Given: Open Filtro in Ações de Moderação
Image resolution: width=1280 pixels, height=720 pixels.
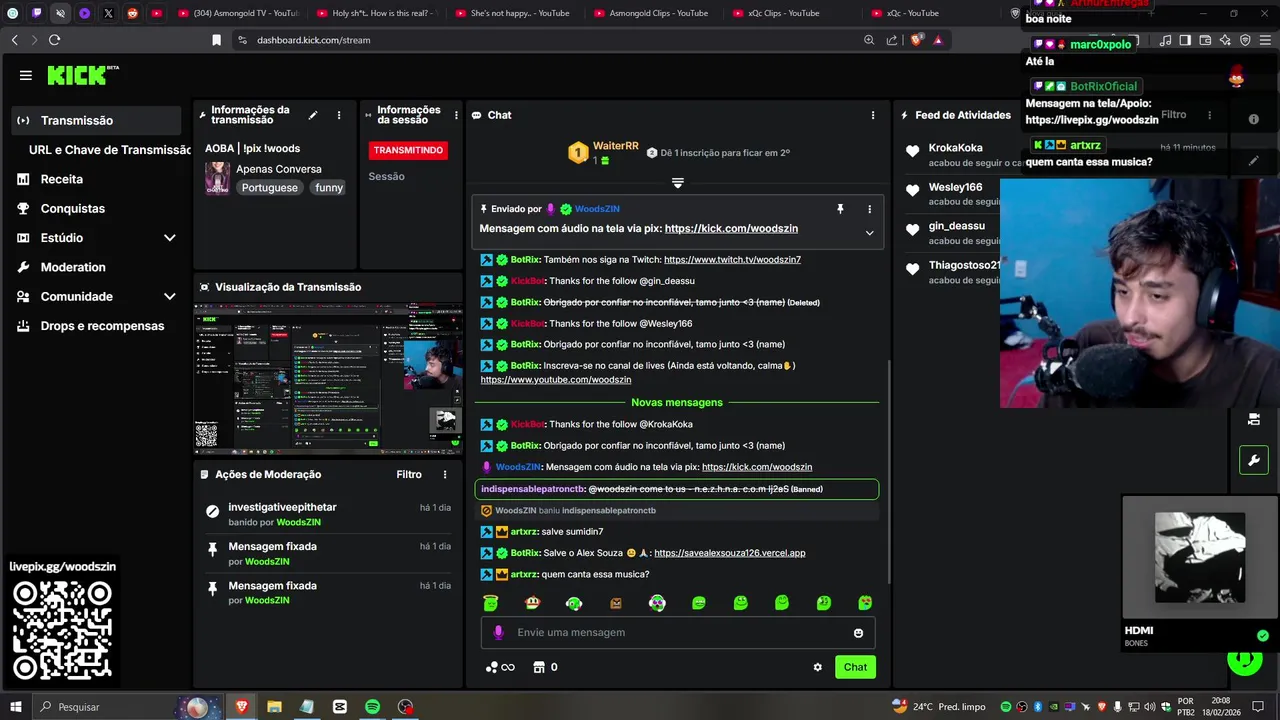Looking at the screenshot, I should pos(409,475).
